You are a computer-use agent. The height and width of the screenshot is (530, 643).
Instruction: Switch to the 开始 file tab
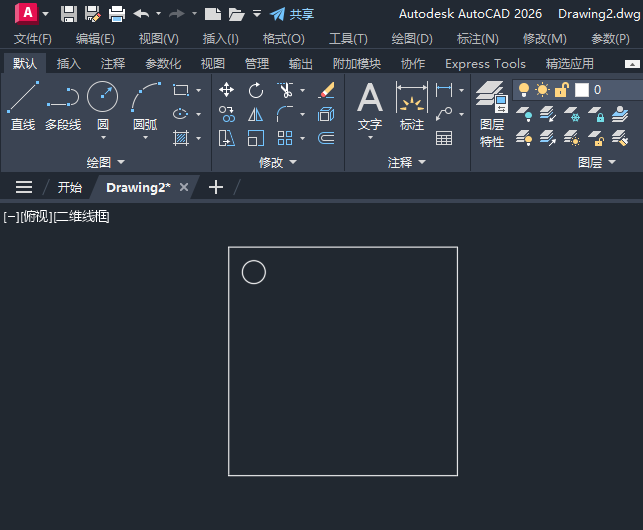pos(70,187)
